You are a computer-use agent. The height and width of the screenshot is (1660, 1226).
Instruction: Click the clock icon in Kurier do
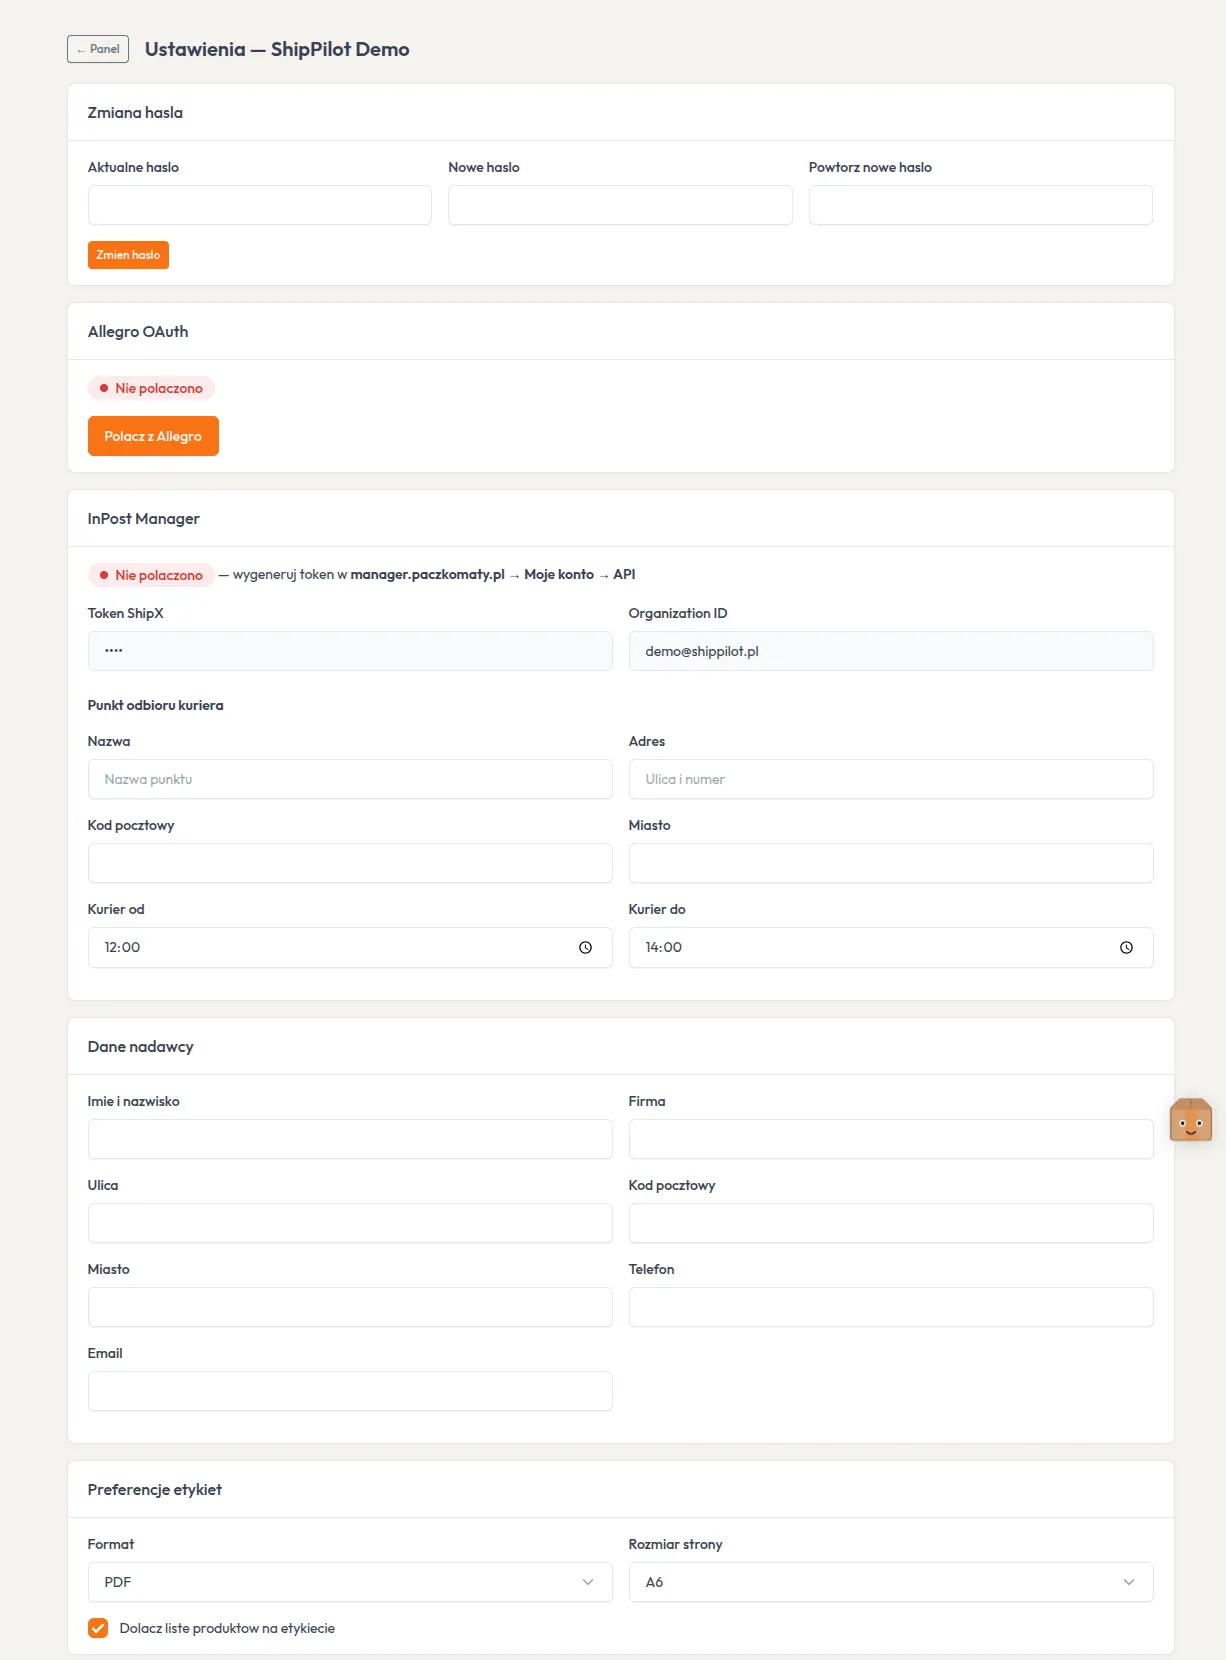coord(1126,947)
